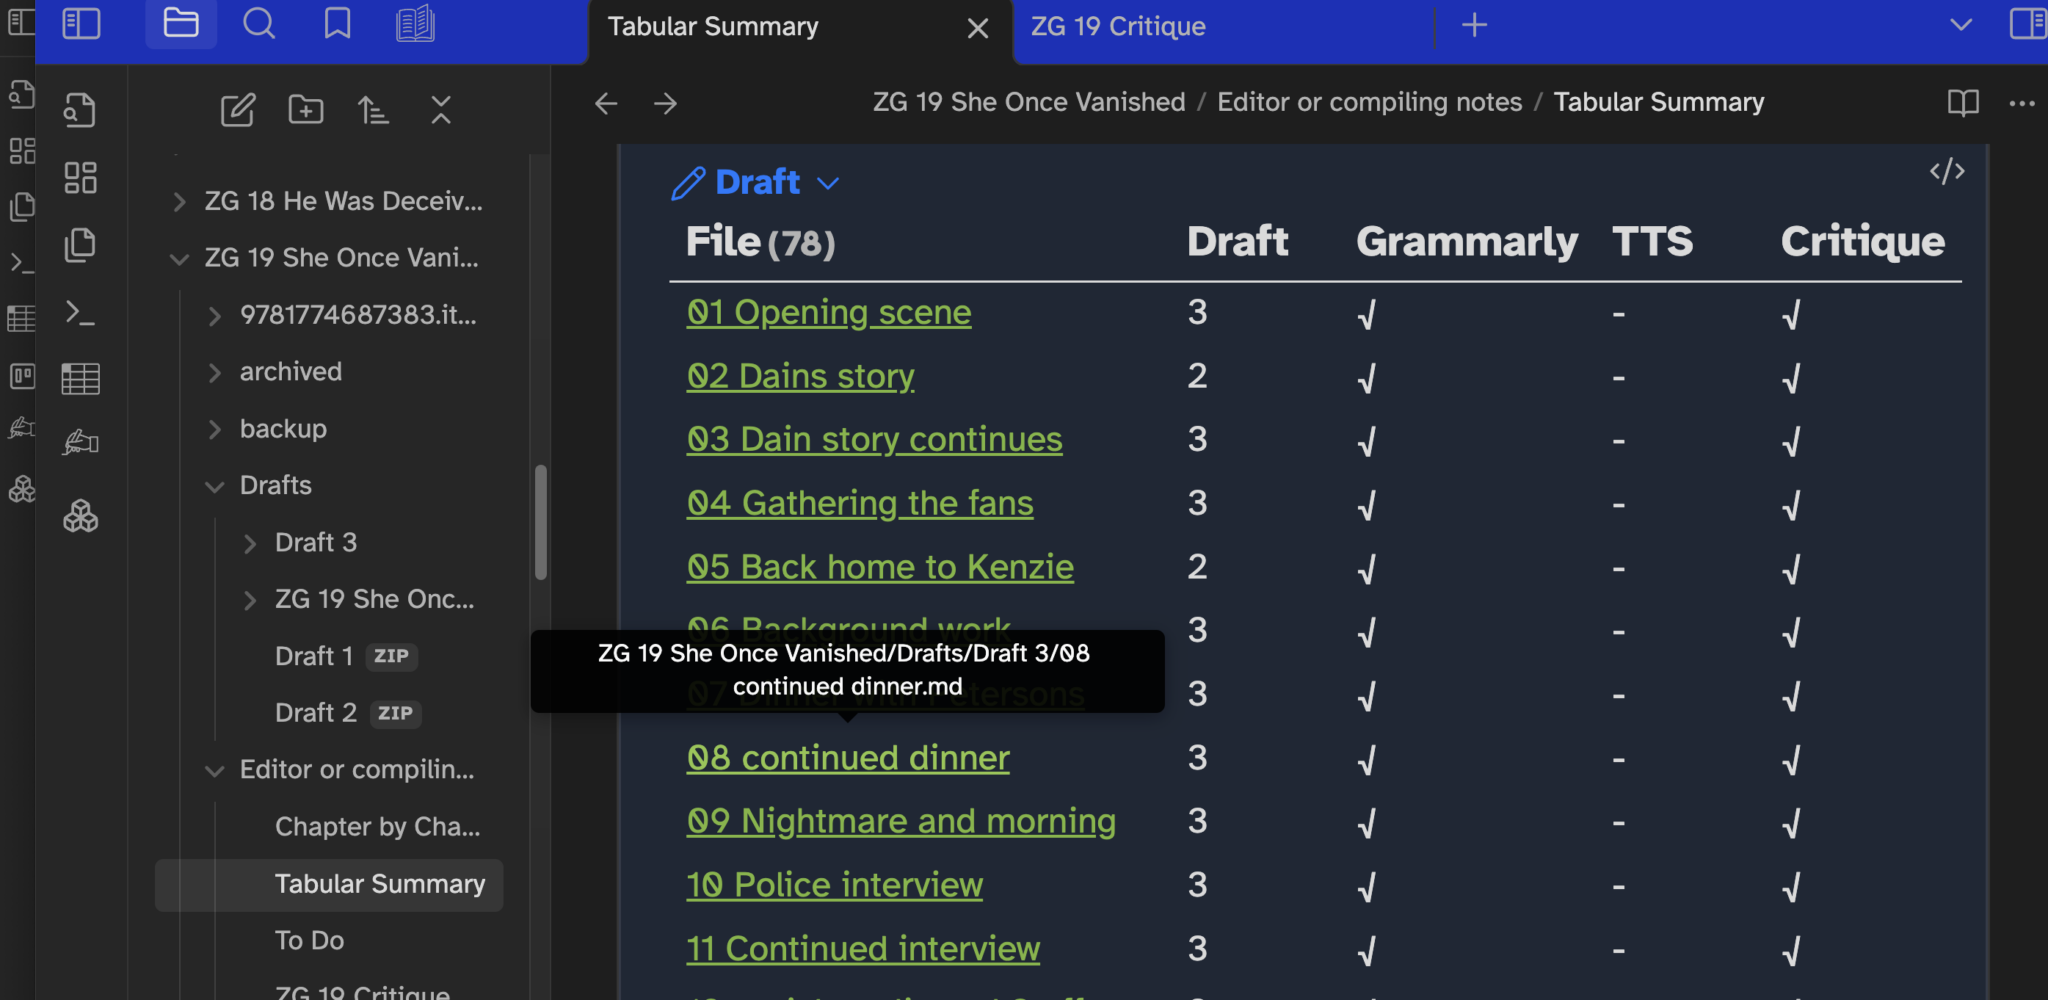Viewport: 2048px width, 1000px height.
Task: Change file sort order
Action: (x=373, y=111)
